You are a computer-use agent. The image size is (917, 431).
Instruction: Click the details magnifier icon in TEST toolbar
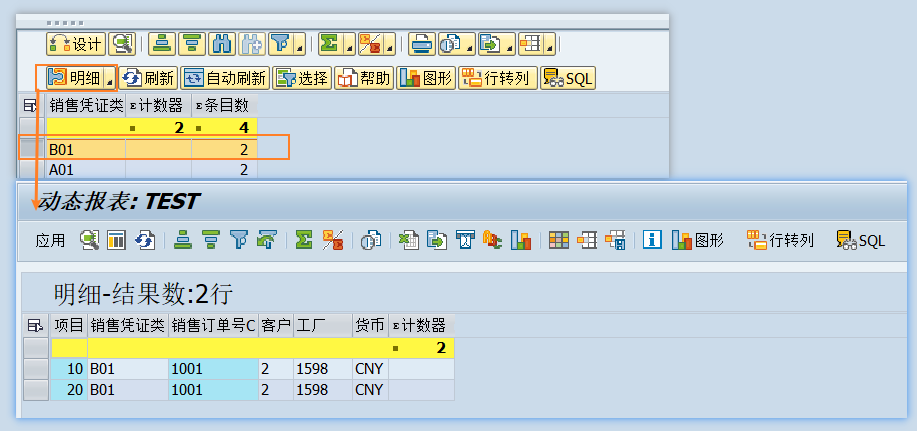tap(89, 240)
